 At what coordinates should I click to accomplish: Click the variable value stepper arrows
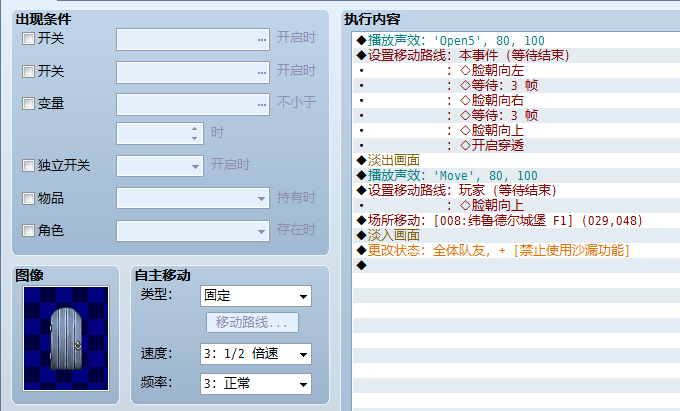point(194,134)
